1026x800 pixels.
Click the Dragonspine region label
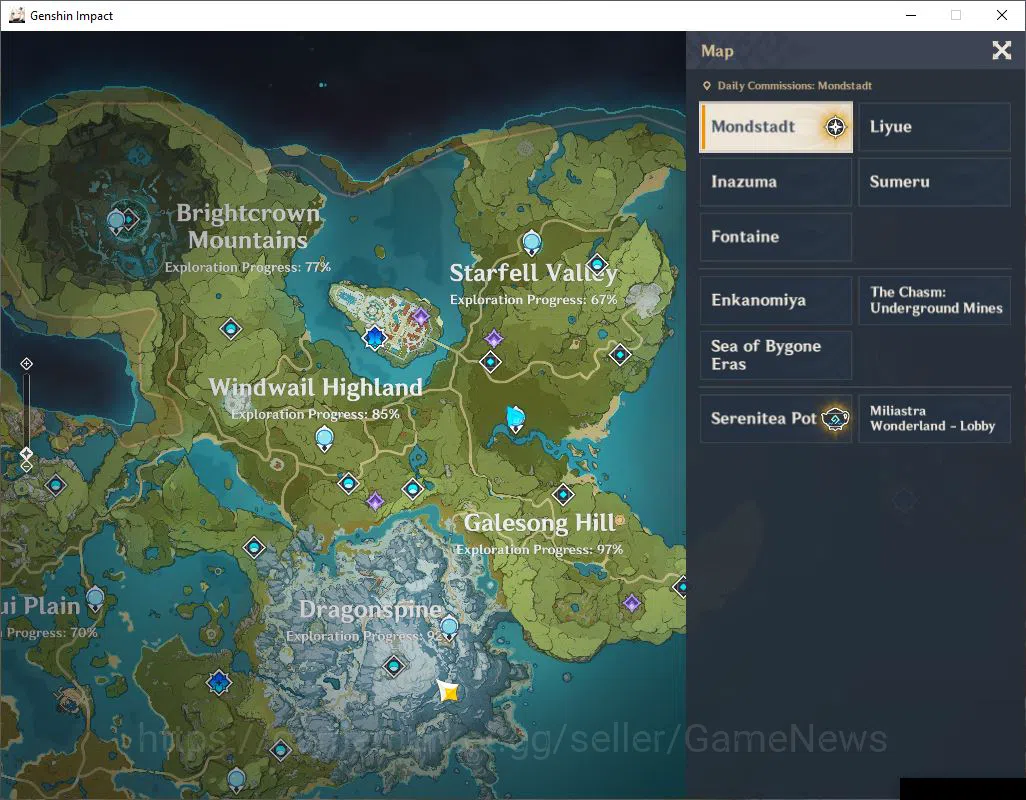click(370, 609)
